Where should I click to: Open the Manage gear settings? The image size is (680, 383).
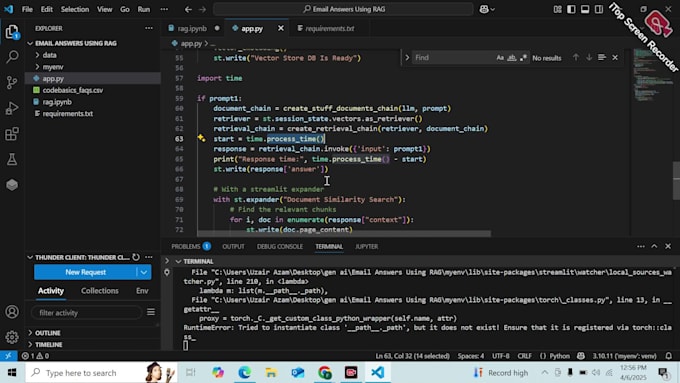[x=12, y=337]
